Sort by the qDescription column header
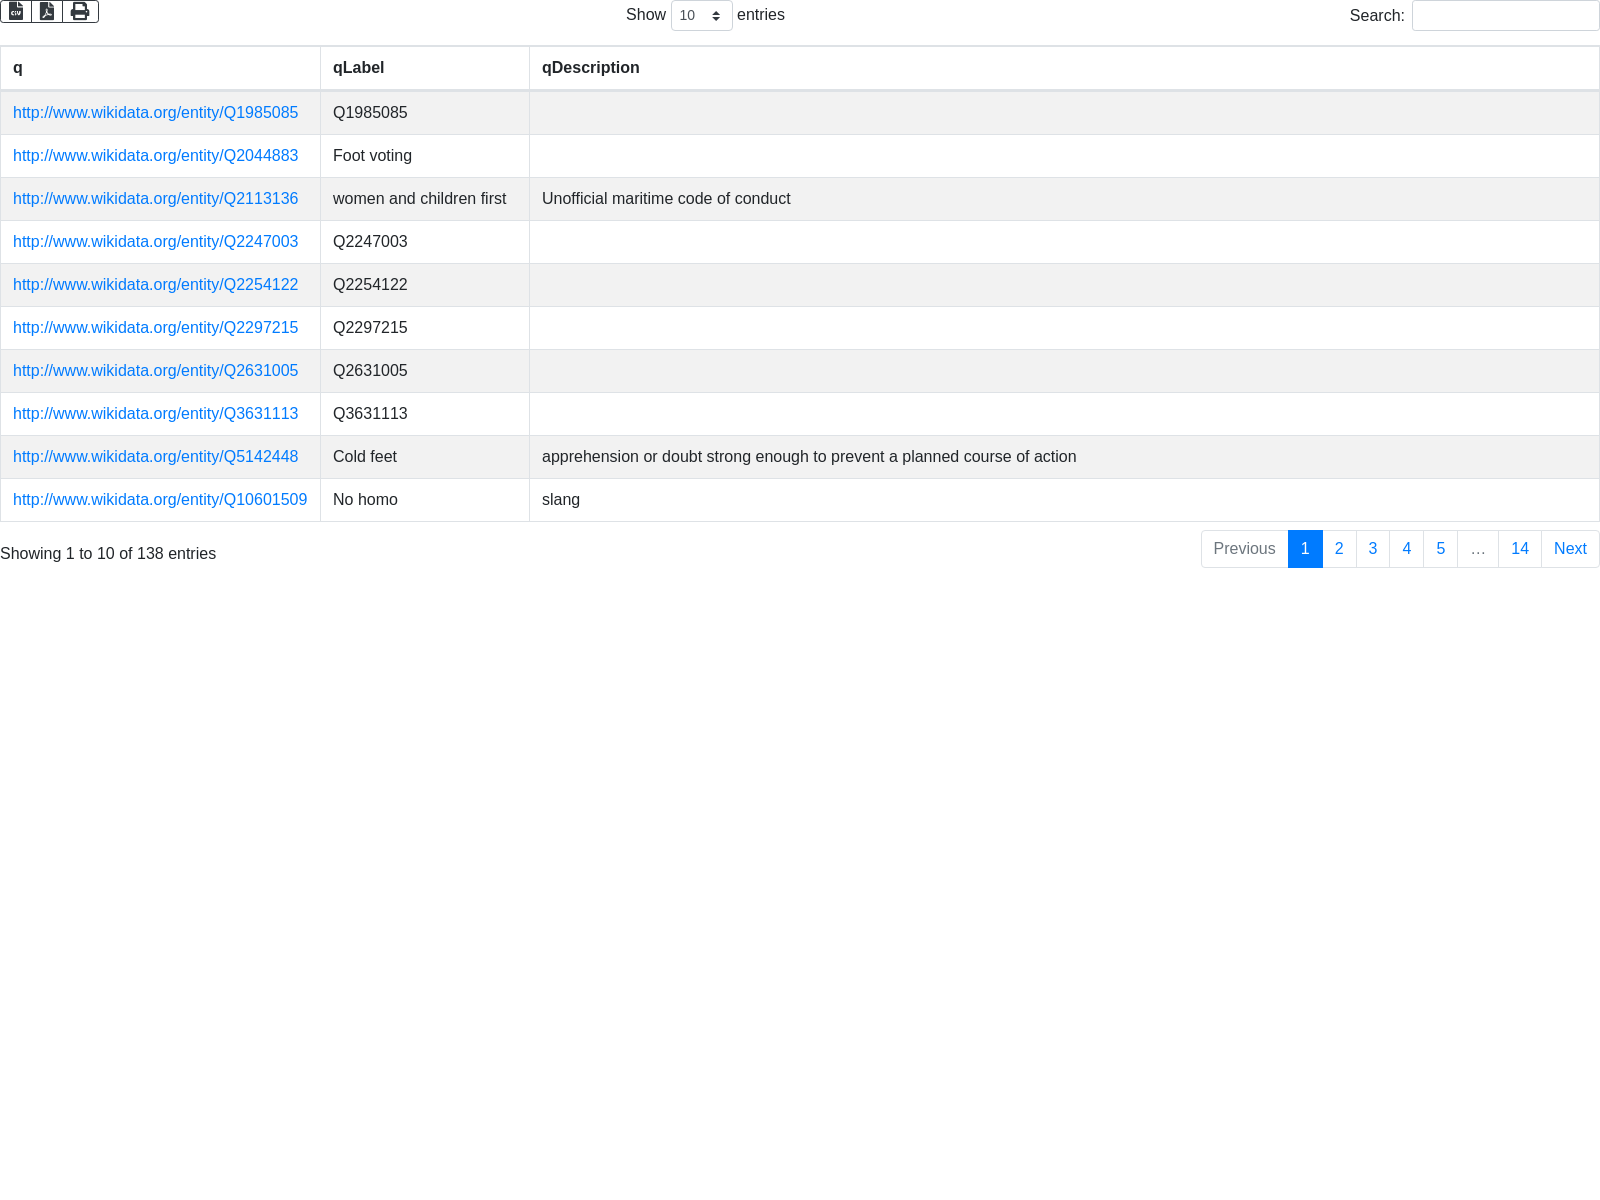Image resolution: width=1600 pixels, height=1200 pixels. (x=1063, y=68)
